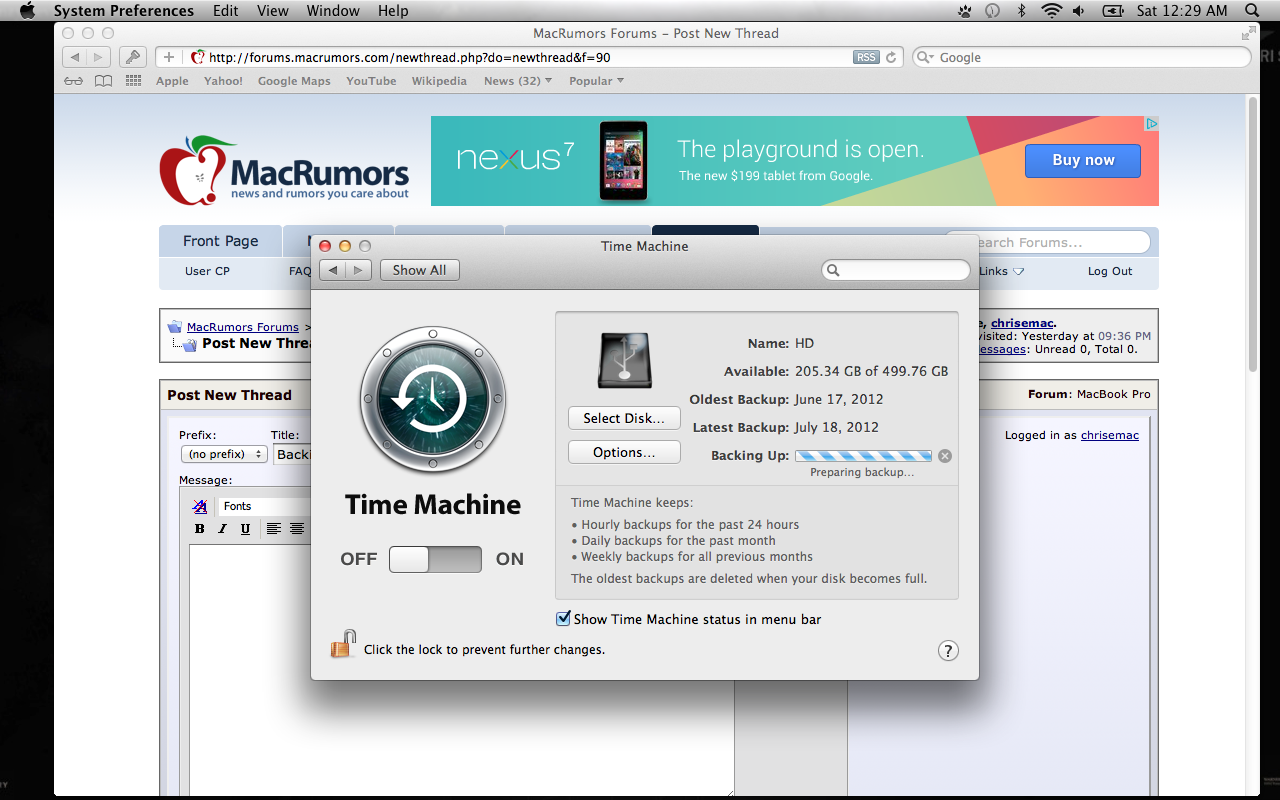Click the Options… button
1280x800 pixels.
(624, 452)
